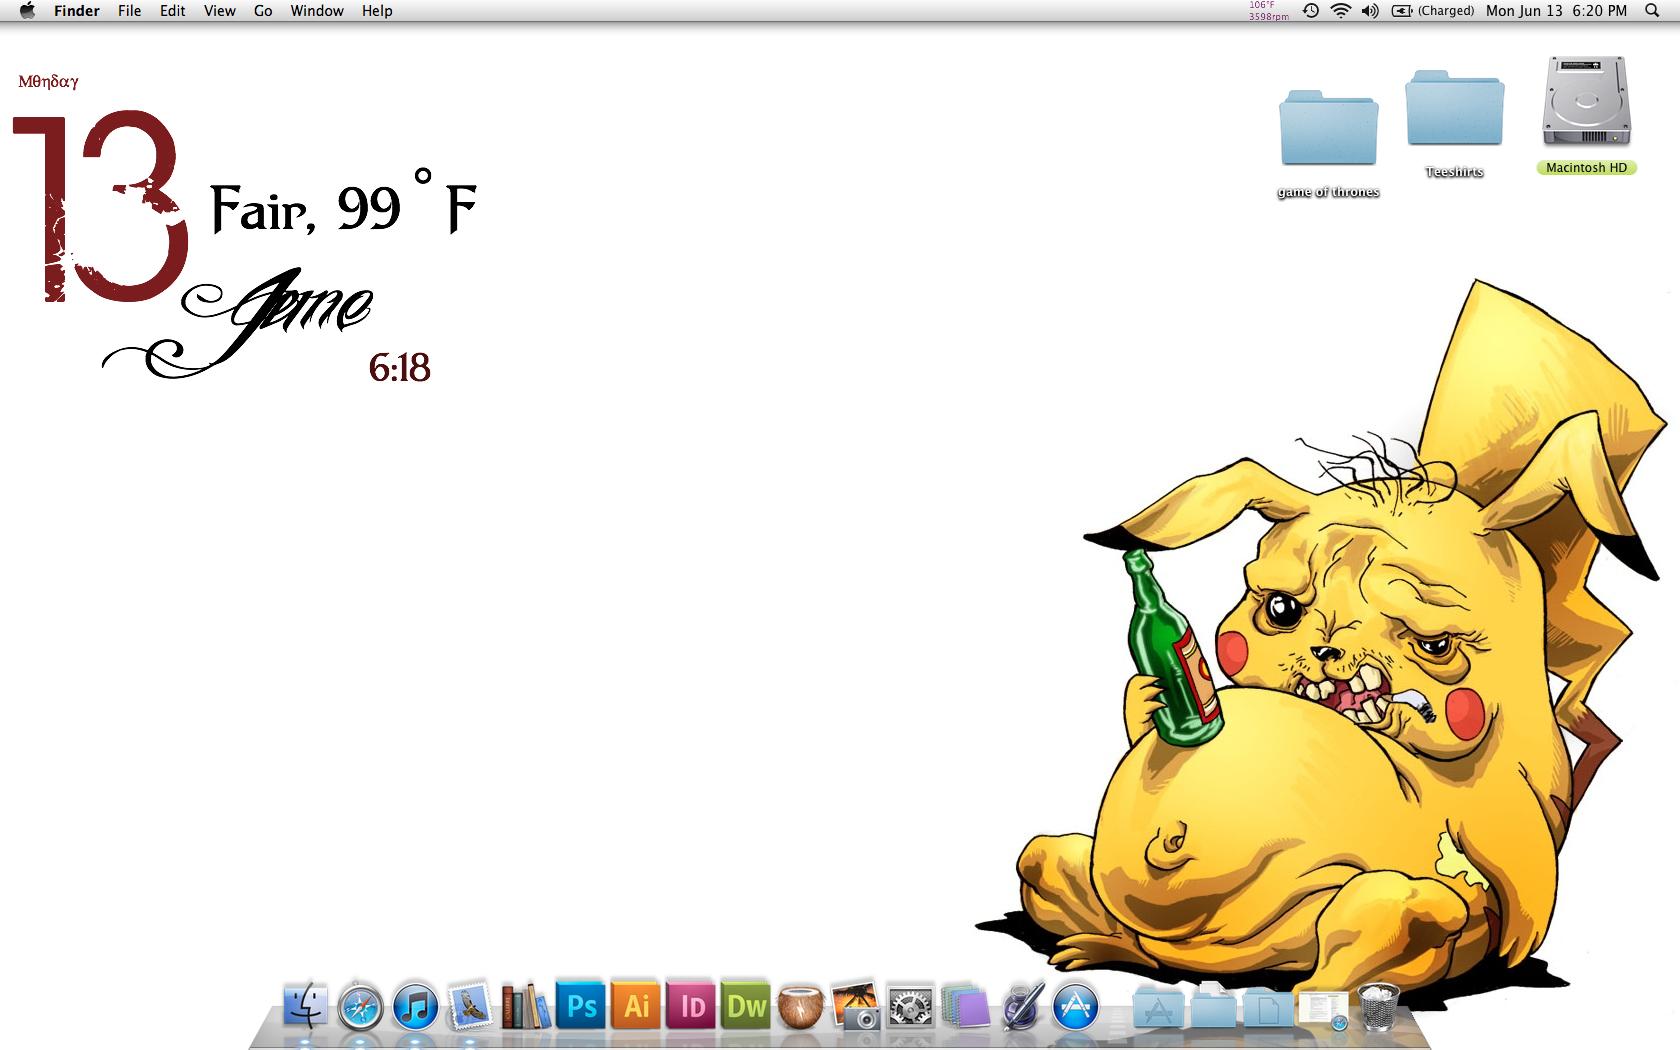This screenshot has height=1050, width=1680.
Task: Launch Adobe Photoshop from the Dock
Action: [x=581, y=1005]
